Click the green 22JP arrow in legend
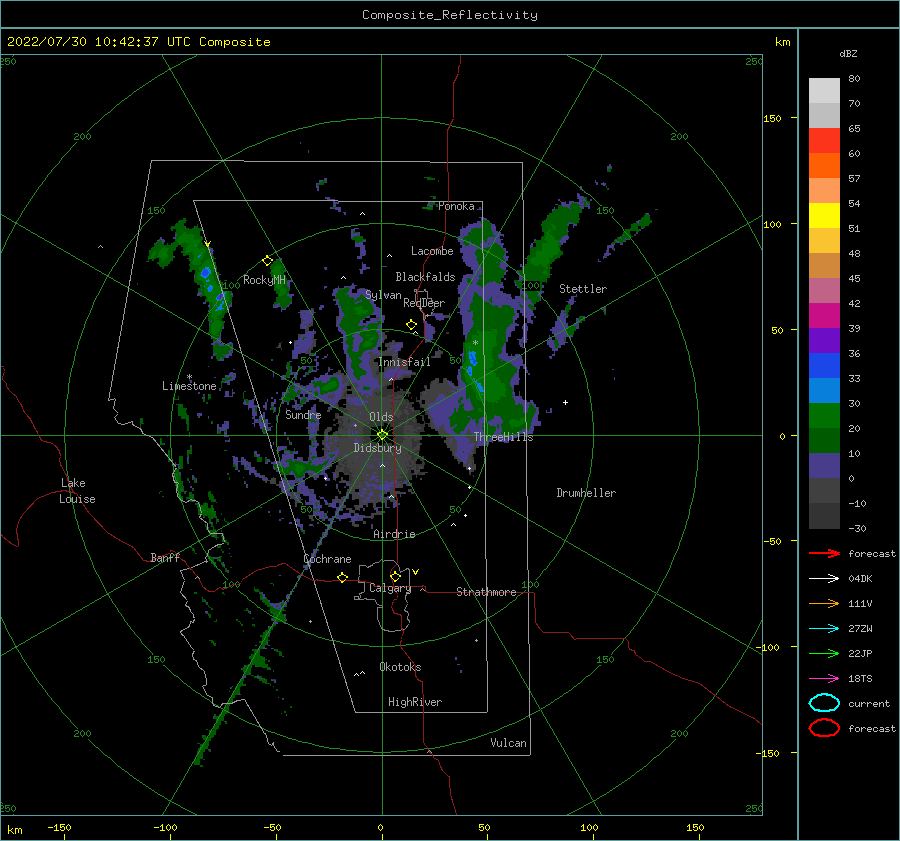Image resolution: width=900 pixels, height=841 pixels. pos(824,653)
